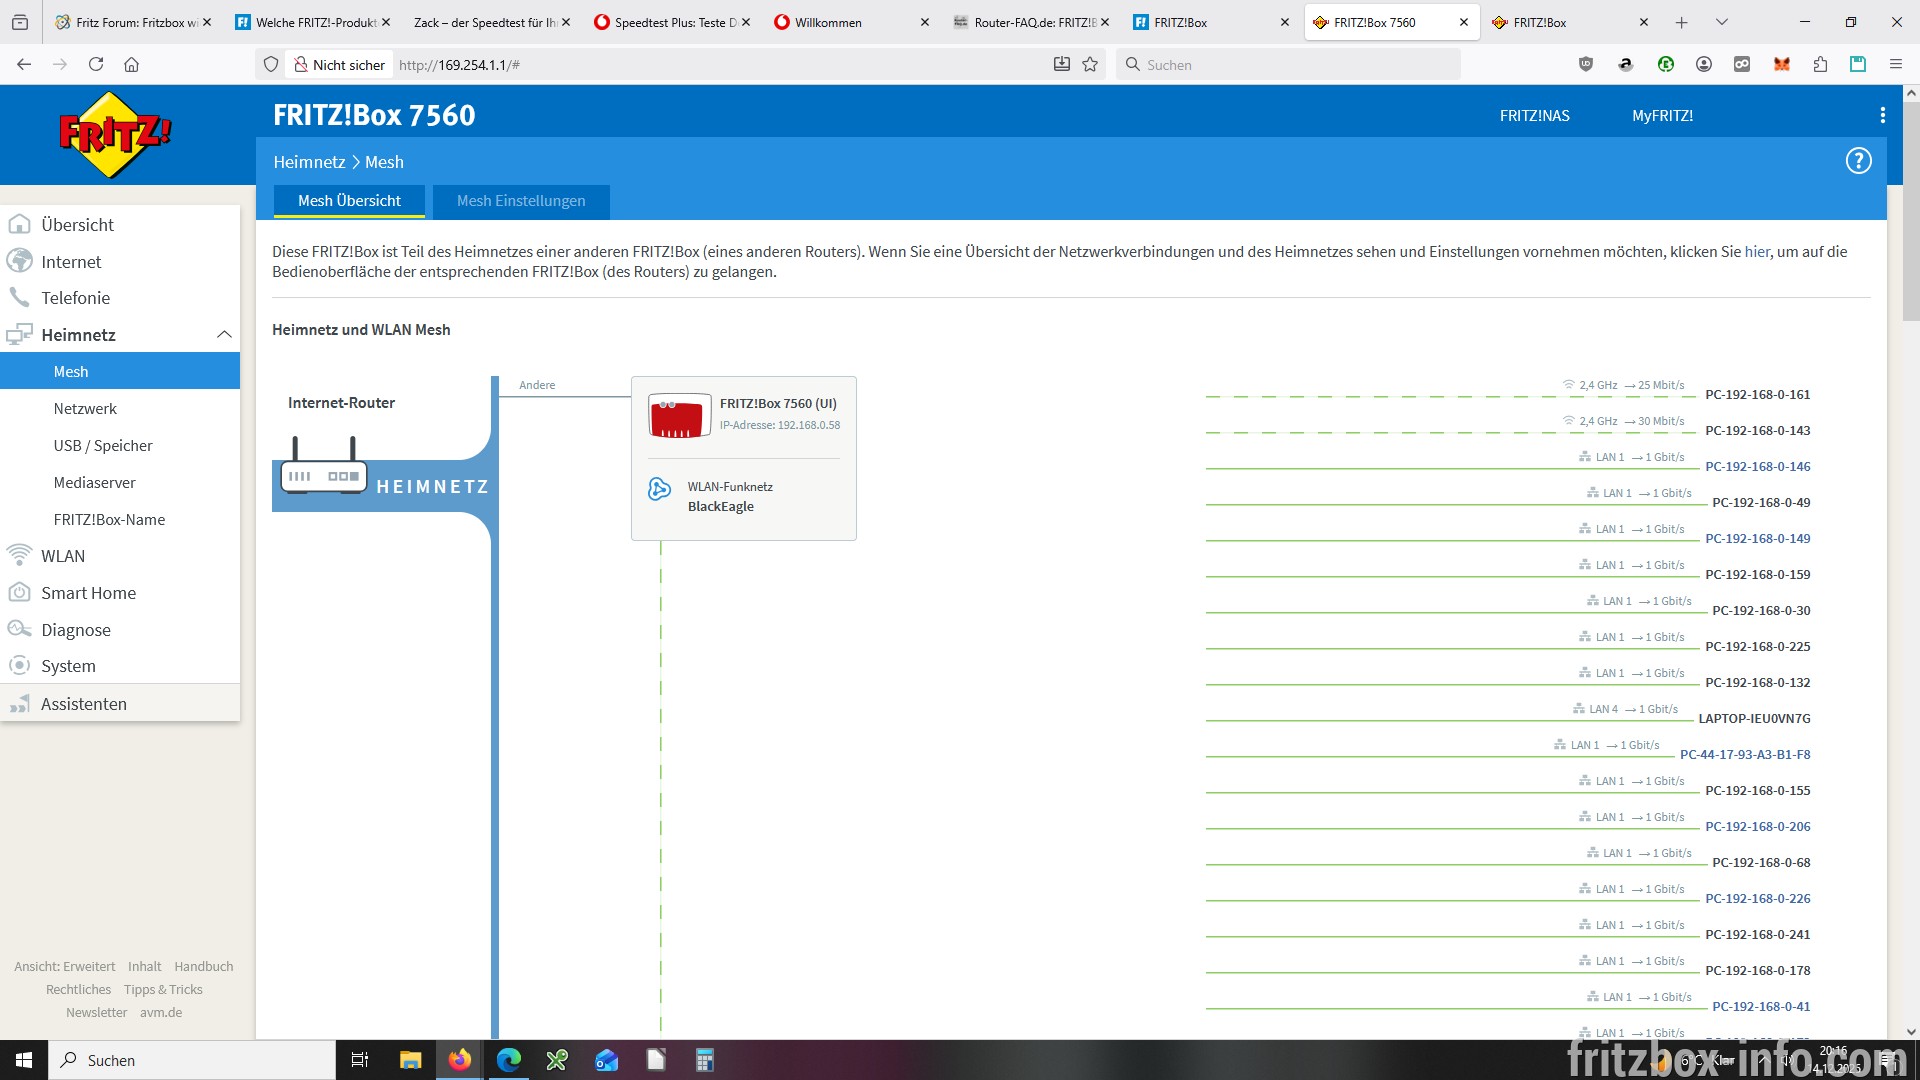The image size is (1920, 1080).
Task: Click the tracking protection shield icon
Action: [270, 64]
